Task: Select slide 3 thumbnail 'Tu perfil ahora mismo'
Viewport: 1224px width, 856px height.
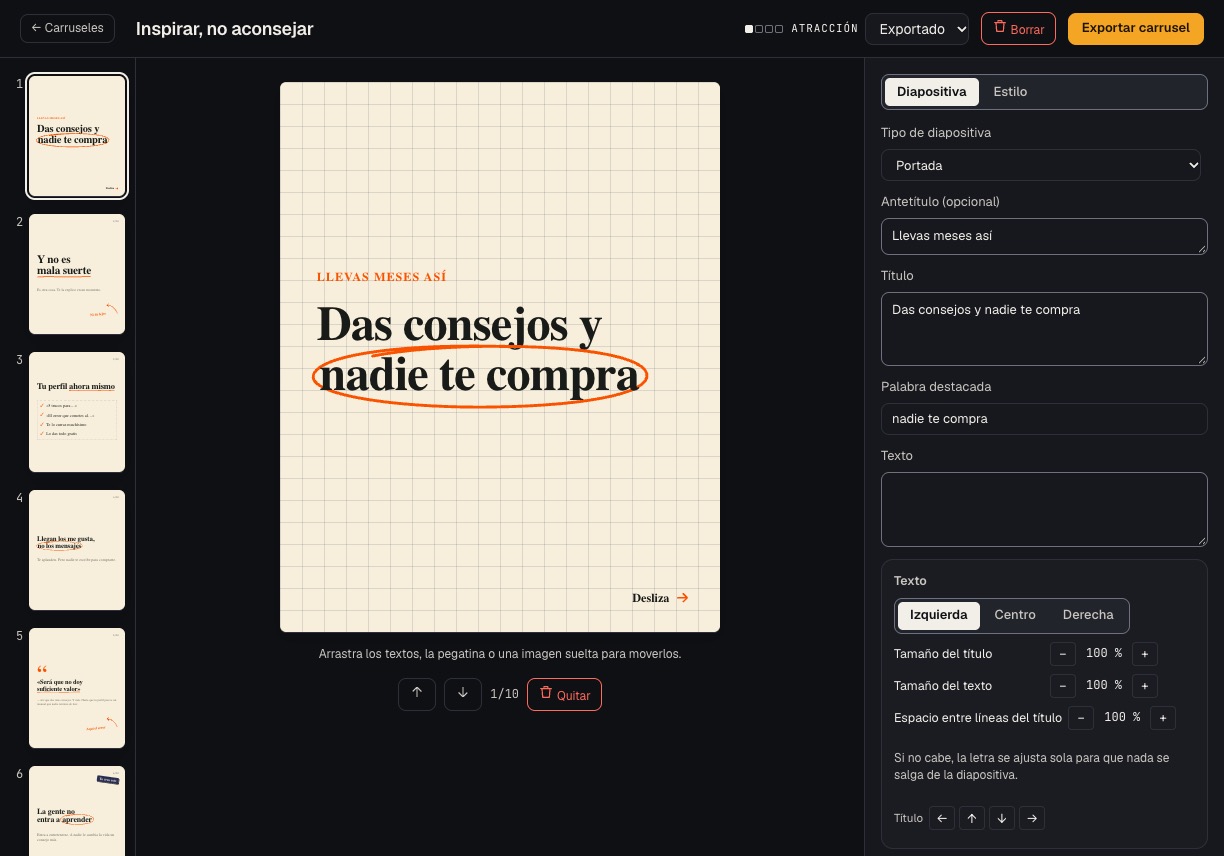Action: tap(77, 412)
